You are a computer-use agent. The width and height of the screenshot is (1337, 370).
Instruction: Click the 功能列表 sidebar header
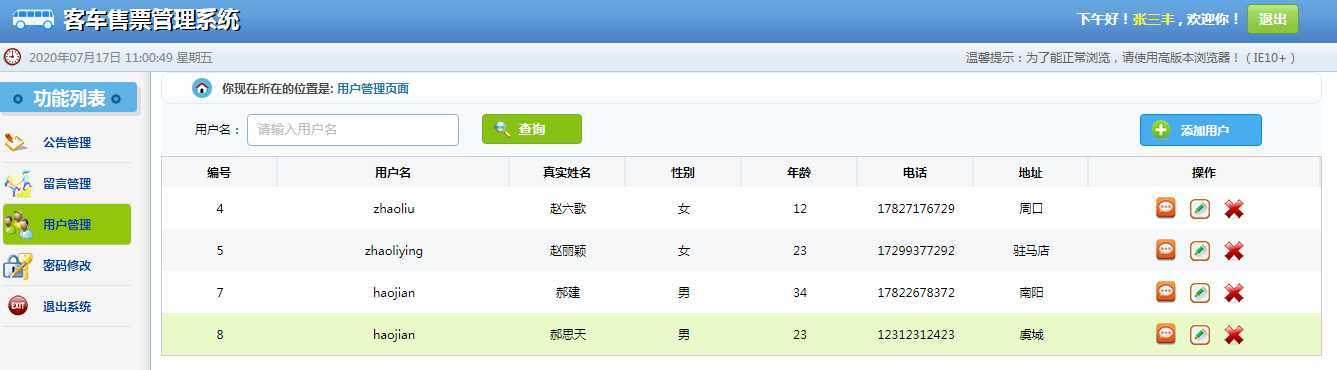[69, 98]
